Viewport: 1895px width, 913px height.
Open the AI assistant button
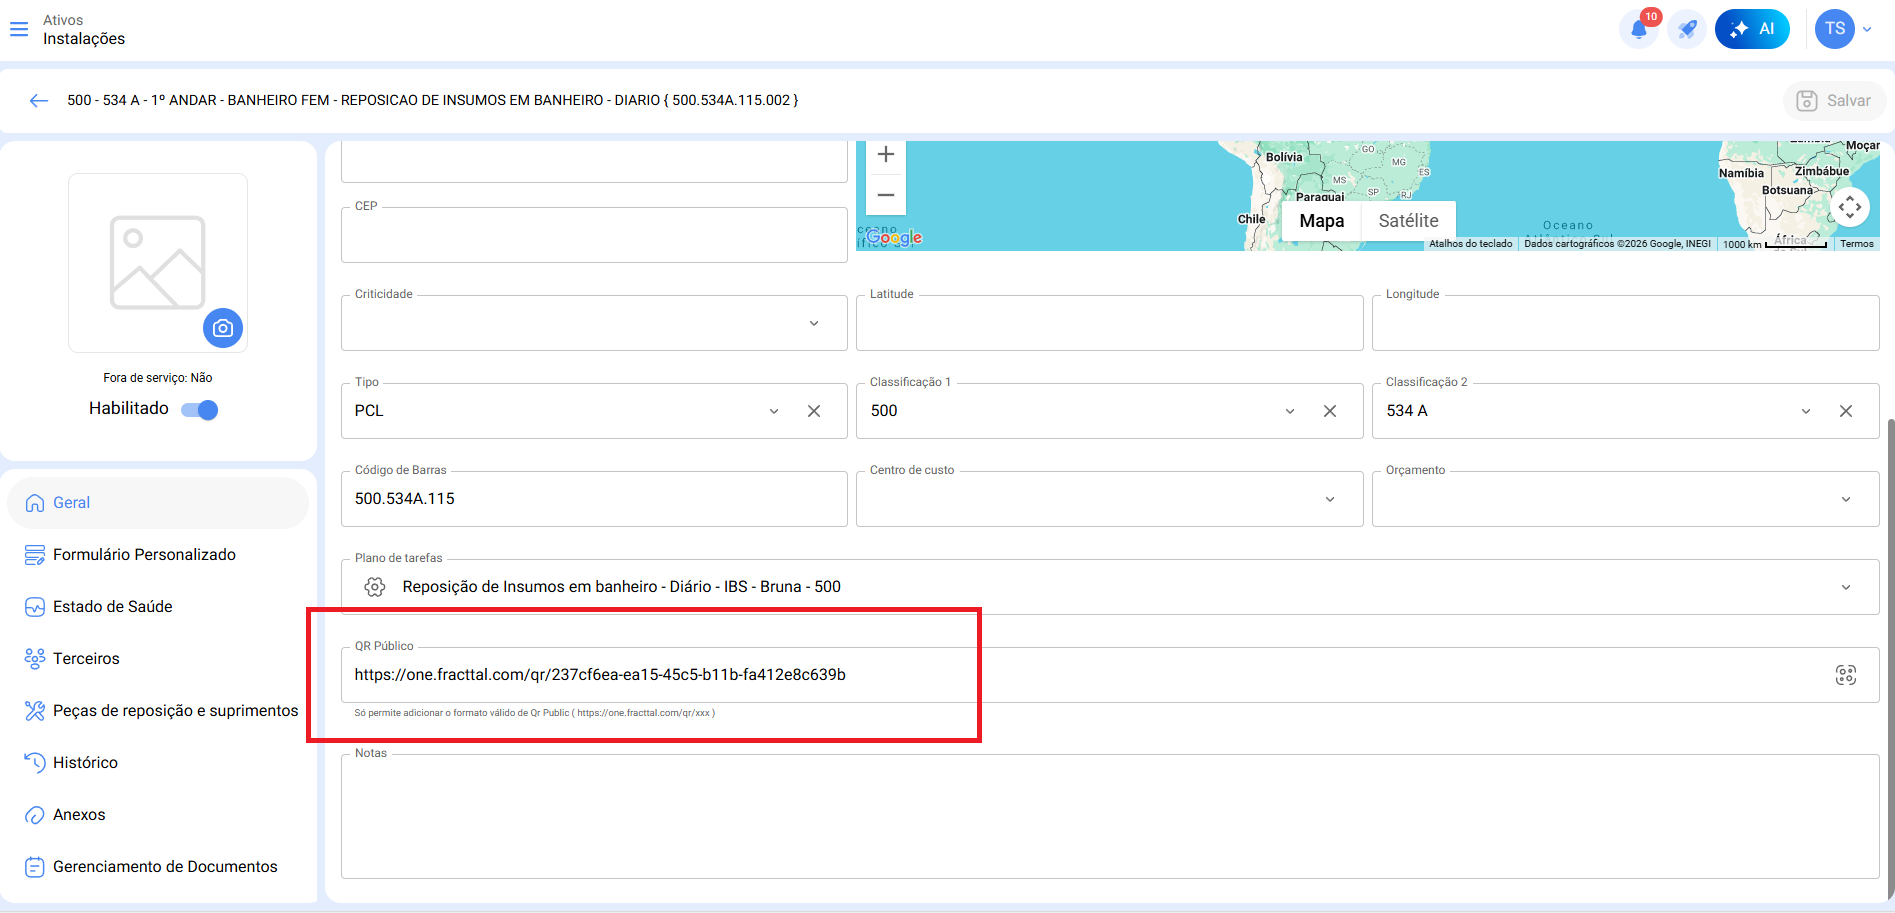click(1752, 29)
